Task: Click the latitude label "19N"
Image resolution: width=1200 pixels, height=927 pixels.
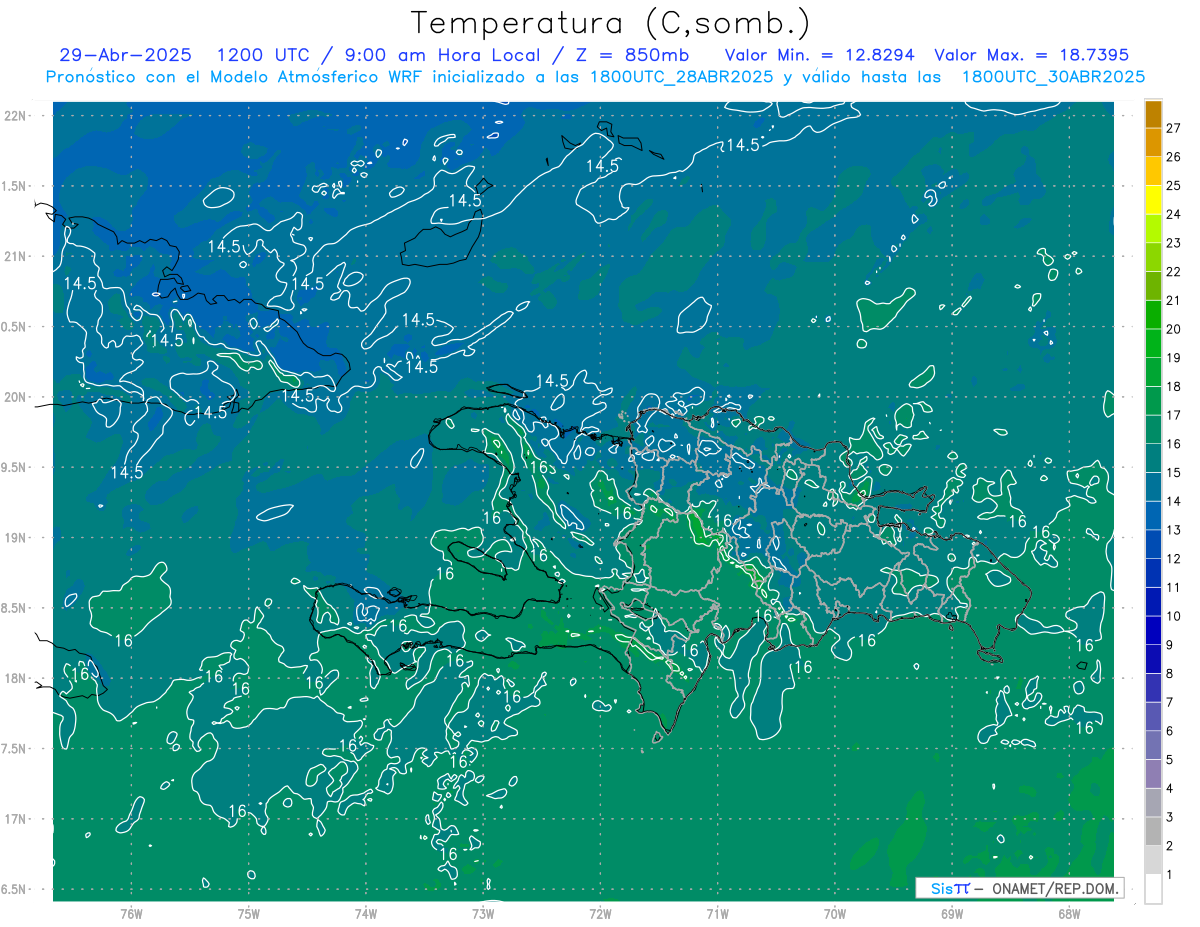Action: click(17, 538)
